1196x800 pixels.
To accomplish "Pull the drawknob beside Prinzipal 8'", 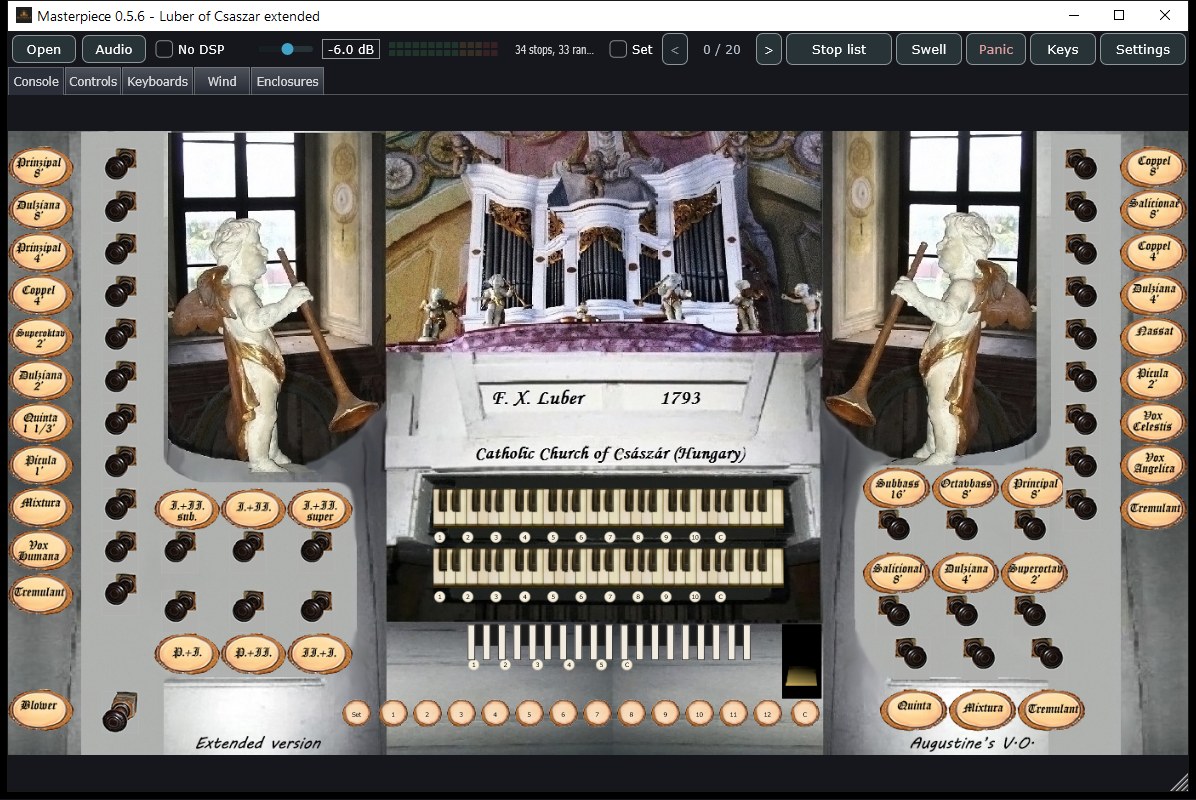I will pos(120,164).
